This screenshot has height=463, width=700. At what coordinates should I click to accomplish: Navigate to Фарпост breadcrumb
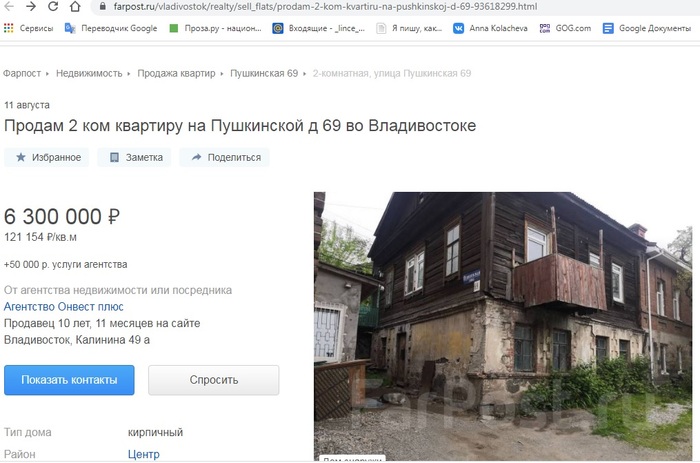click(x=22, y=73)
